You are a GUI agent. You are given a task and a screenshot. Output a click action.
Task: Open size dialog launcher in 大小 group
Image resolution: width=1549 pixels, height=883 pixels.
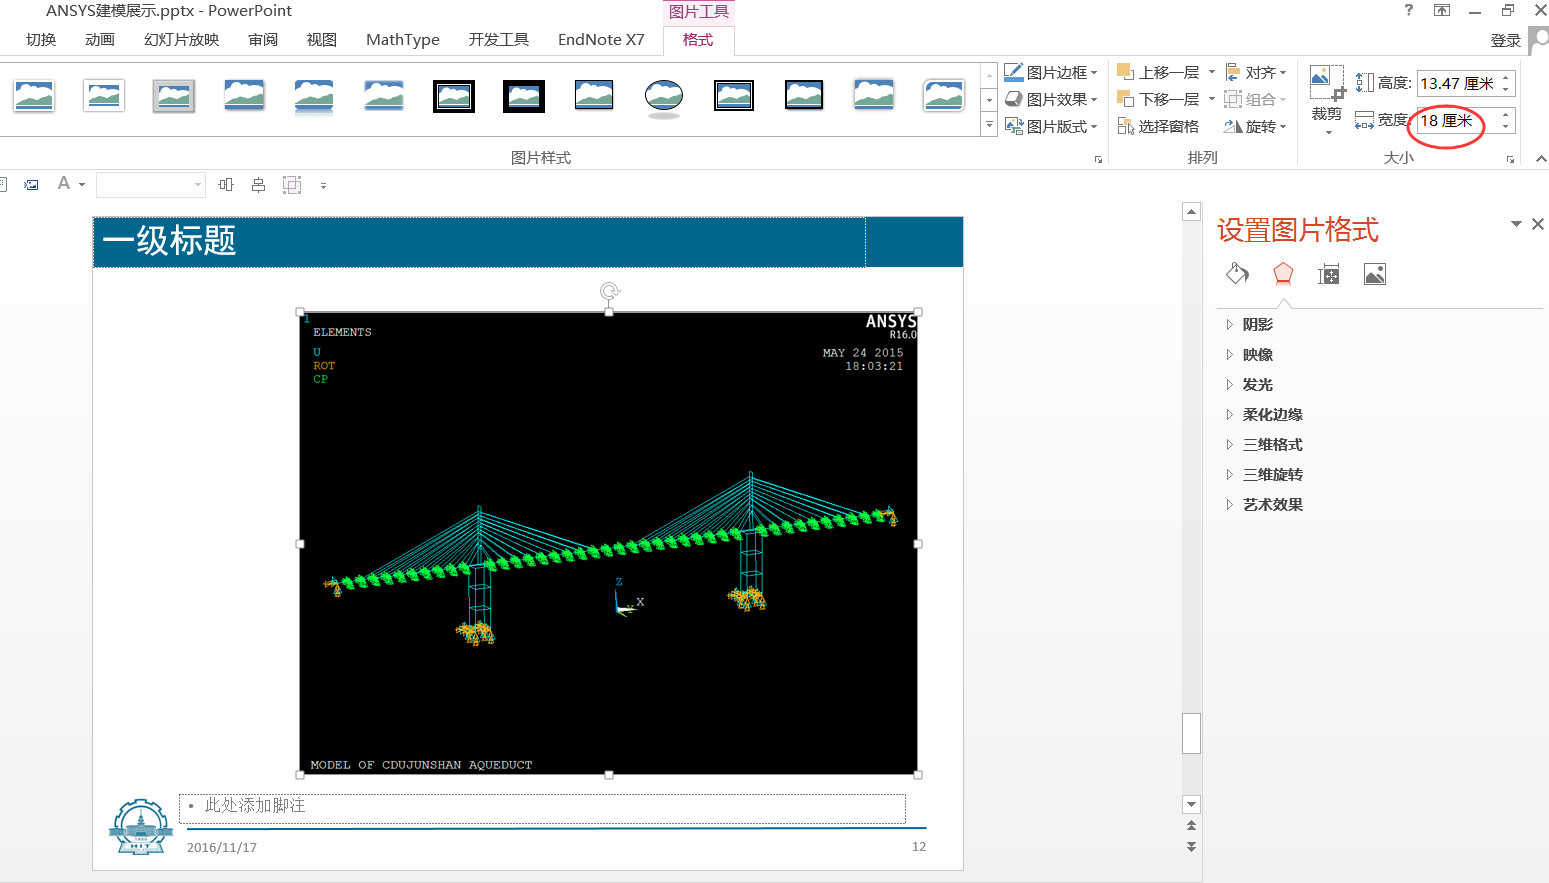pyautogui.click(x=1510, y=159)
